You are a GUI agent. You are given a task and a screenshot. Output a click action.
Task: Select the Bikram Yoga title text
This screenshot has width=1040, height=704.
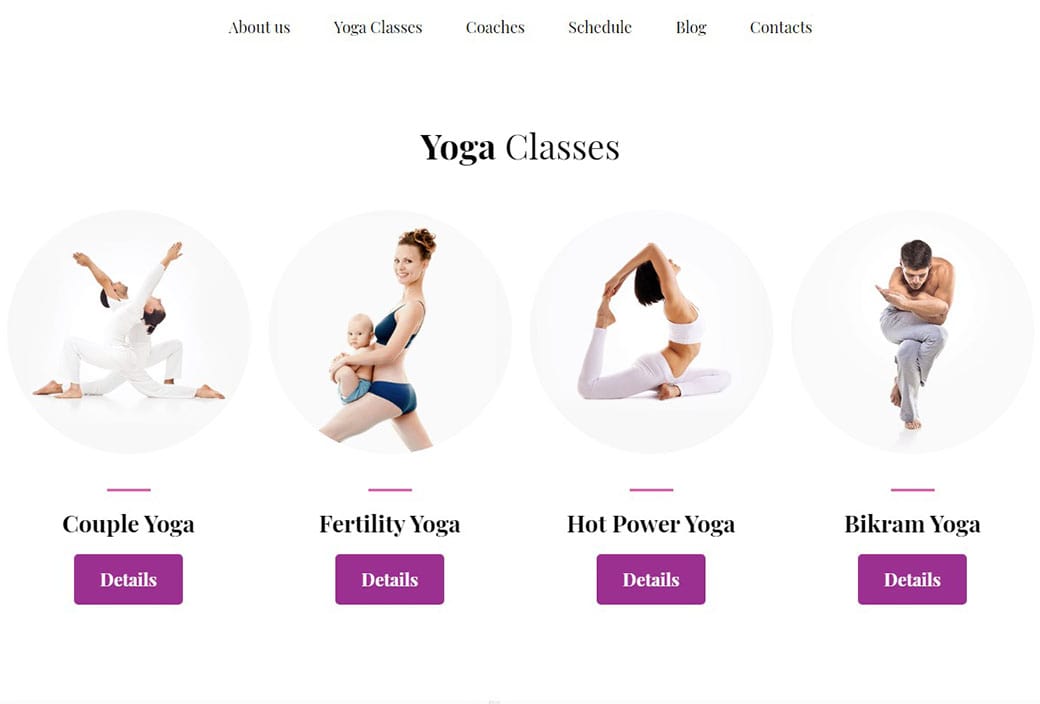(x=913, y=524)
